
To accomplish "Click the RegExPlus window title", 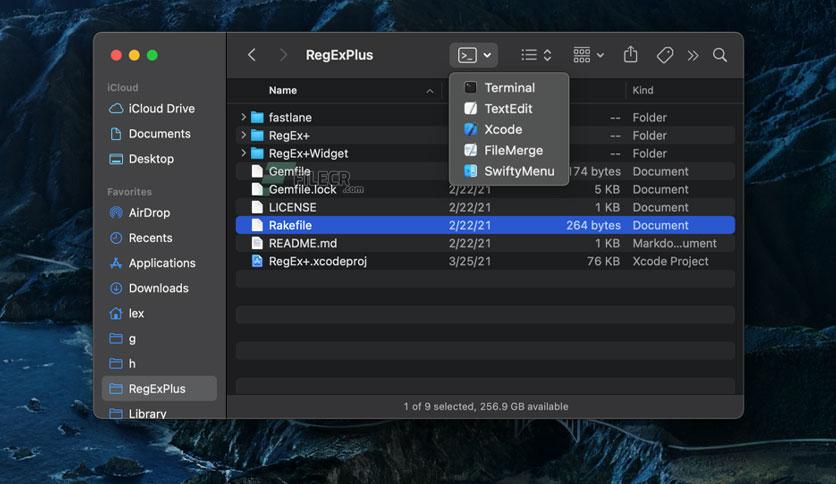I will point(339,55).
